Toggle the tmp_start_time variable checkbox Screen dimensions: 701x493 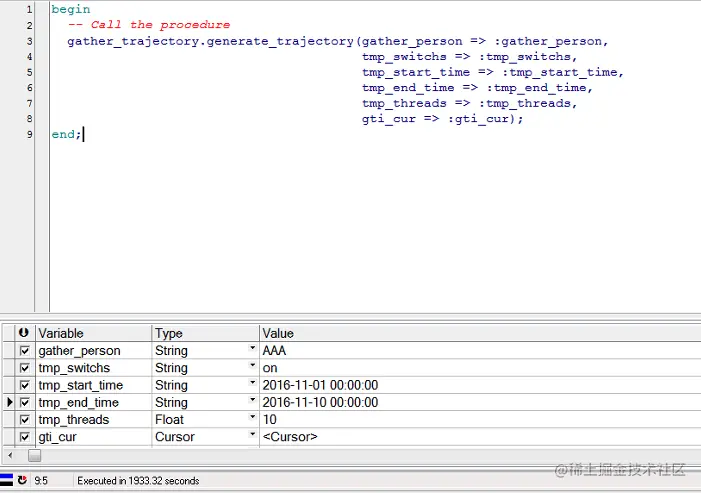25,385
